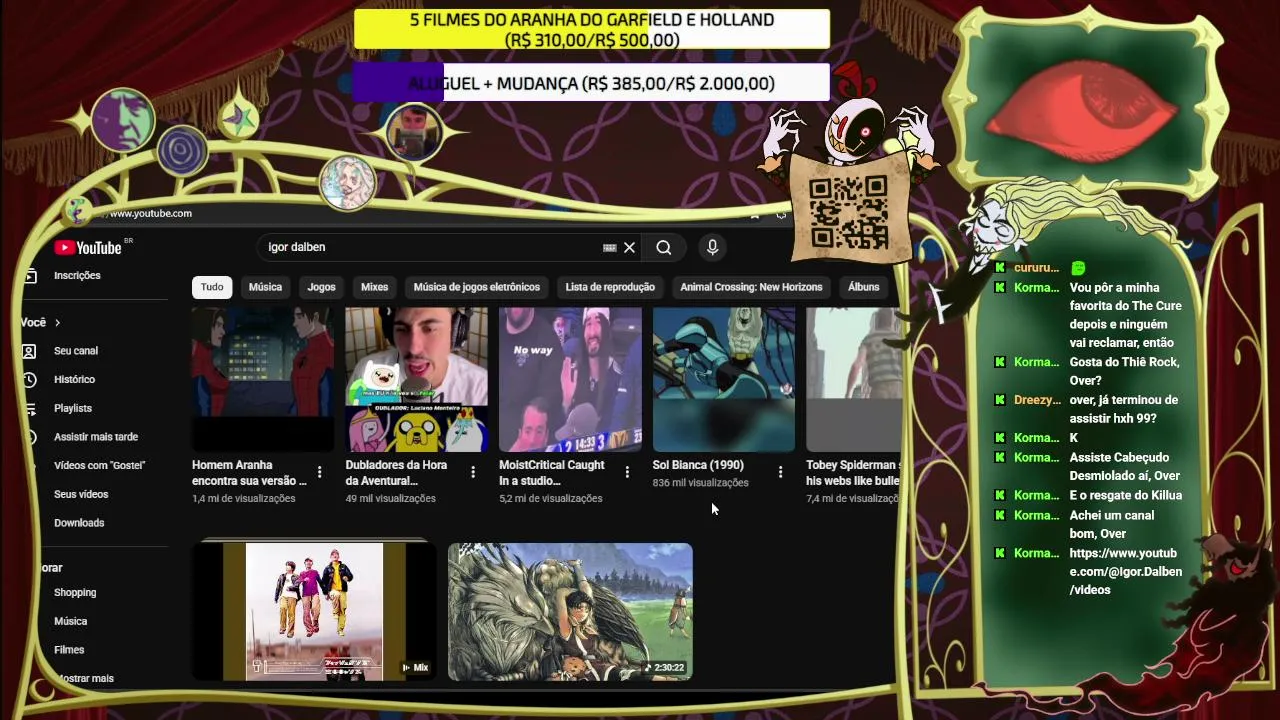
Task: Run the search with the magnifier button
Action: (664, 248)
